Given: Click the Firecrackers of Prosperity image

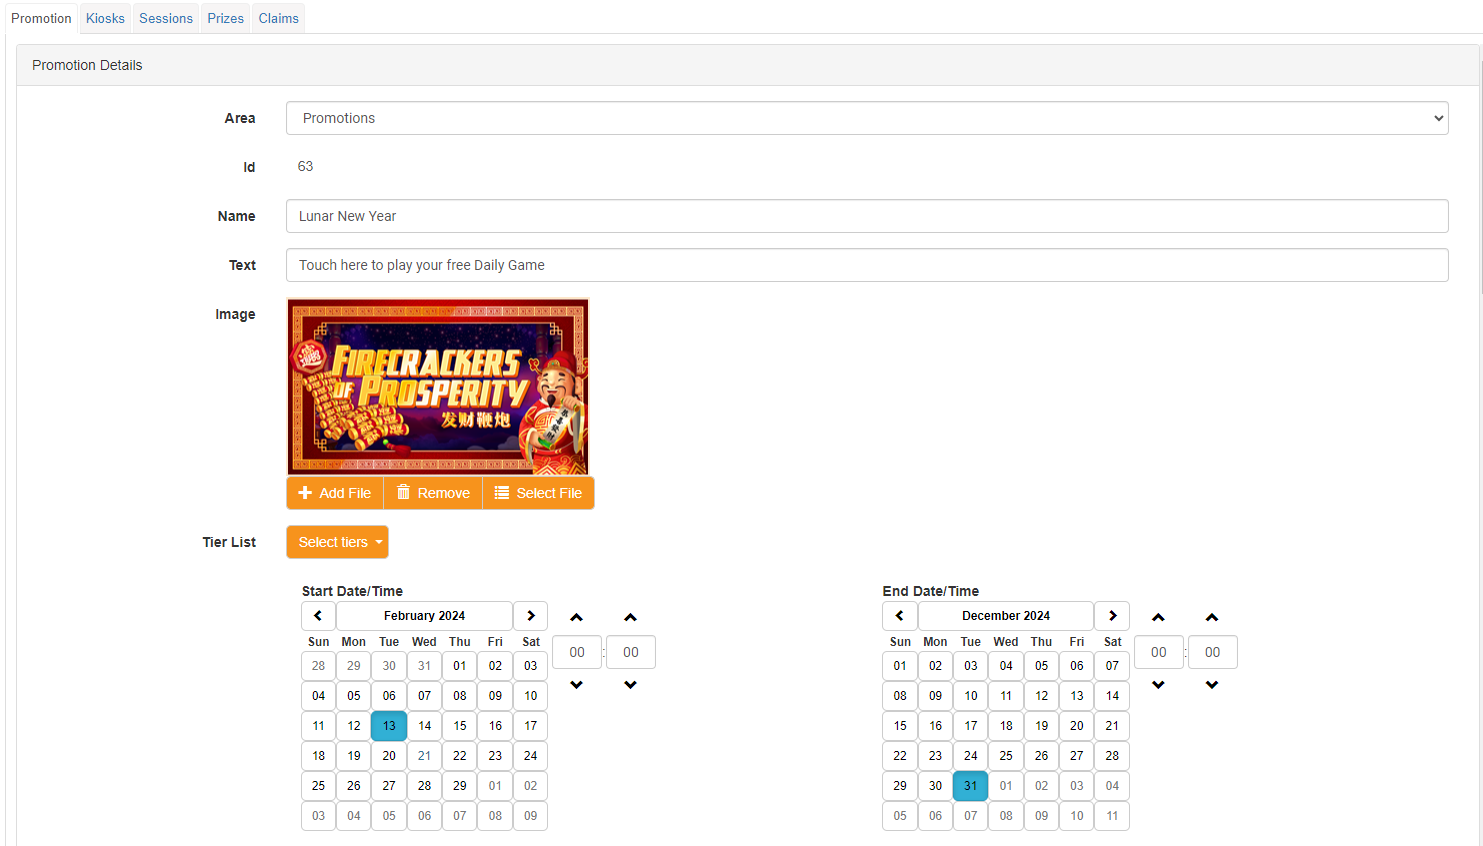Looking at the screenshot, I should [x=438, y=386].
